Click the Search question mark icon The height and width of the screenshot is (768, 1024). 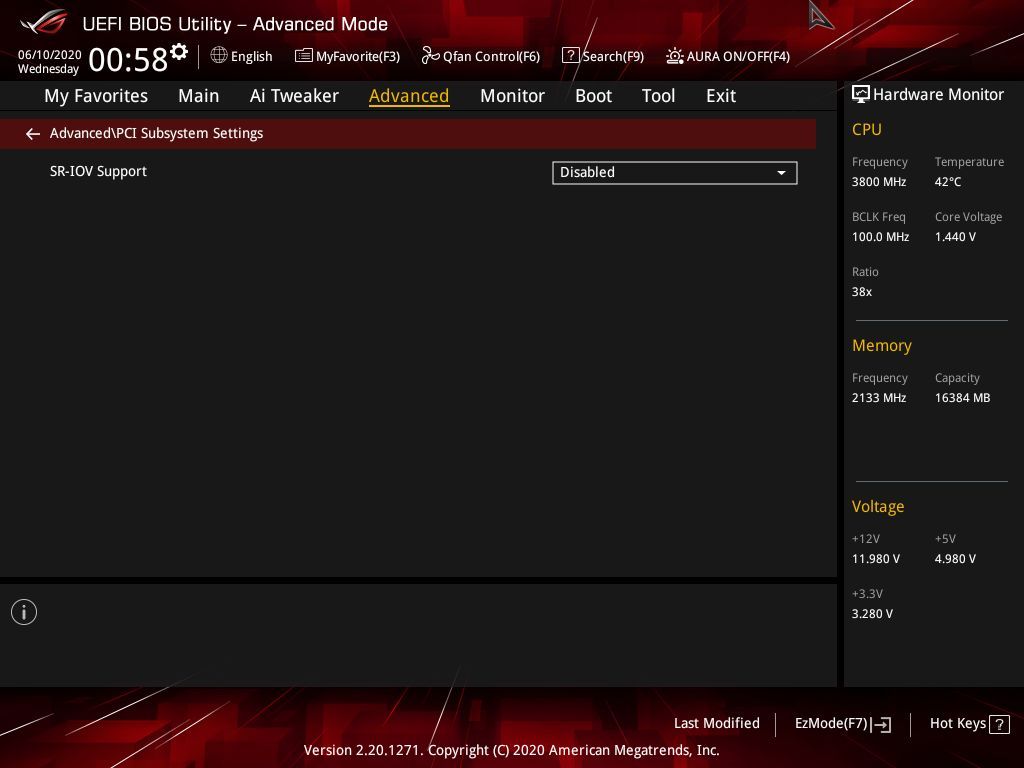[570, 56]
